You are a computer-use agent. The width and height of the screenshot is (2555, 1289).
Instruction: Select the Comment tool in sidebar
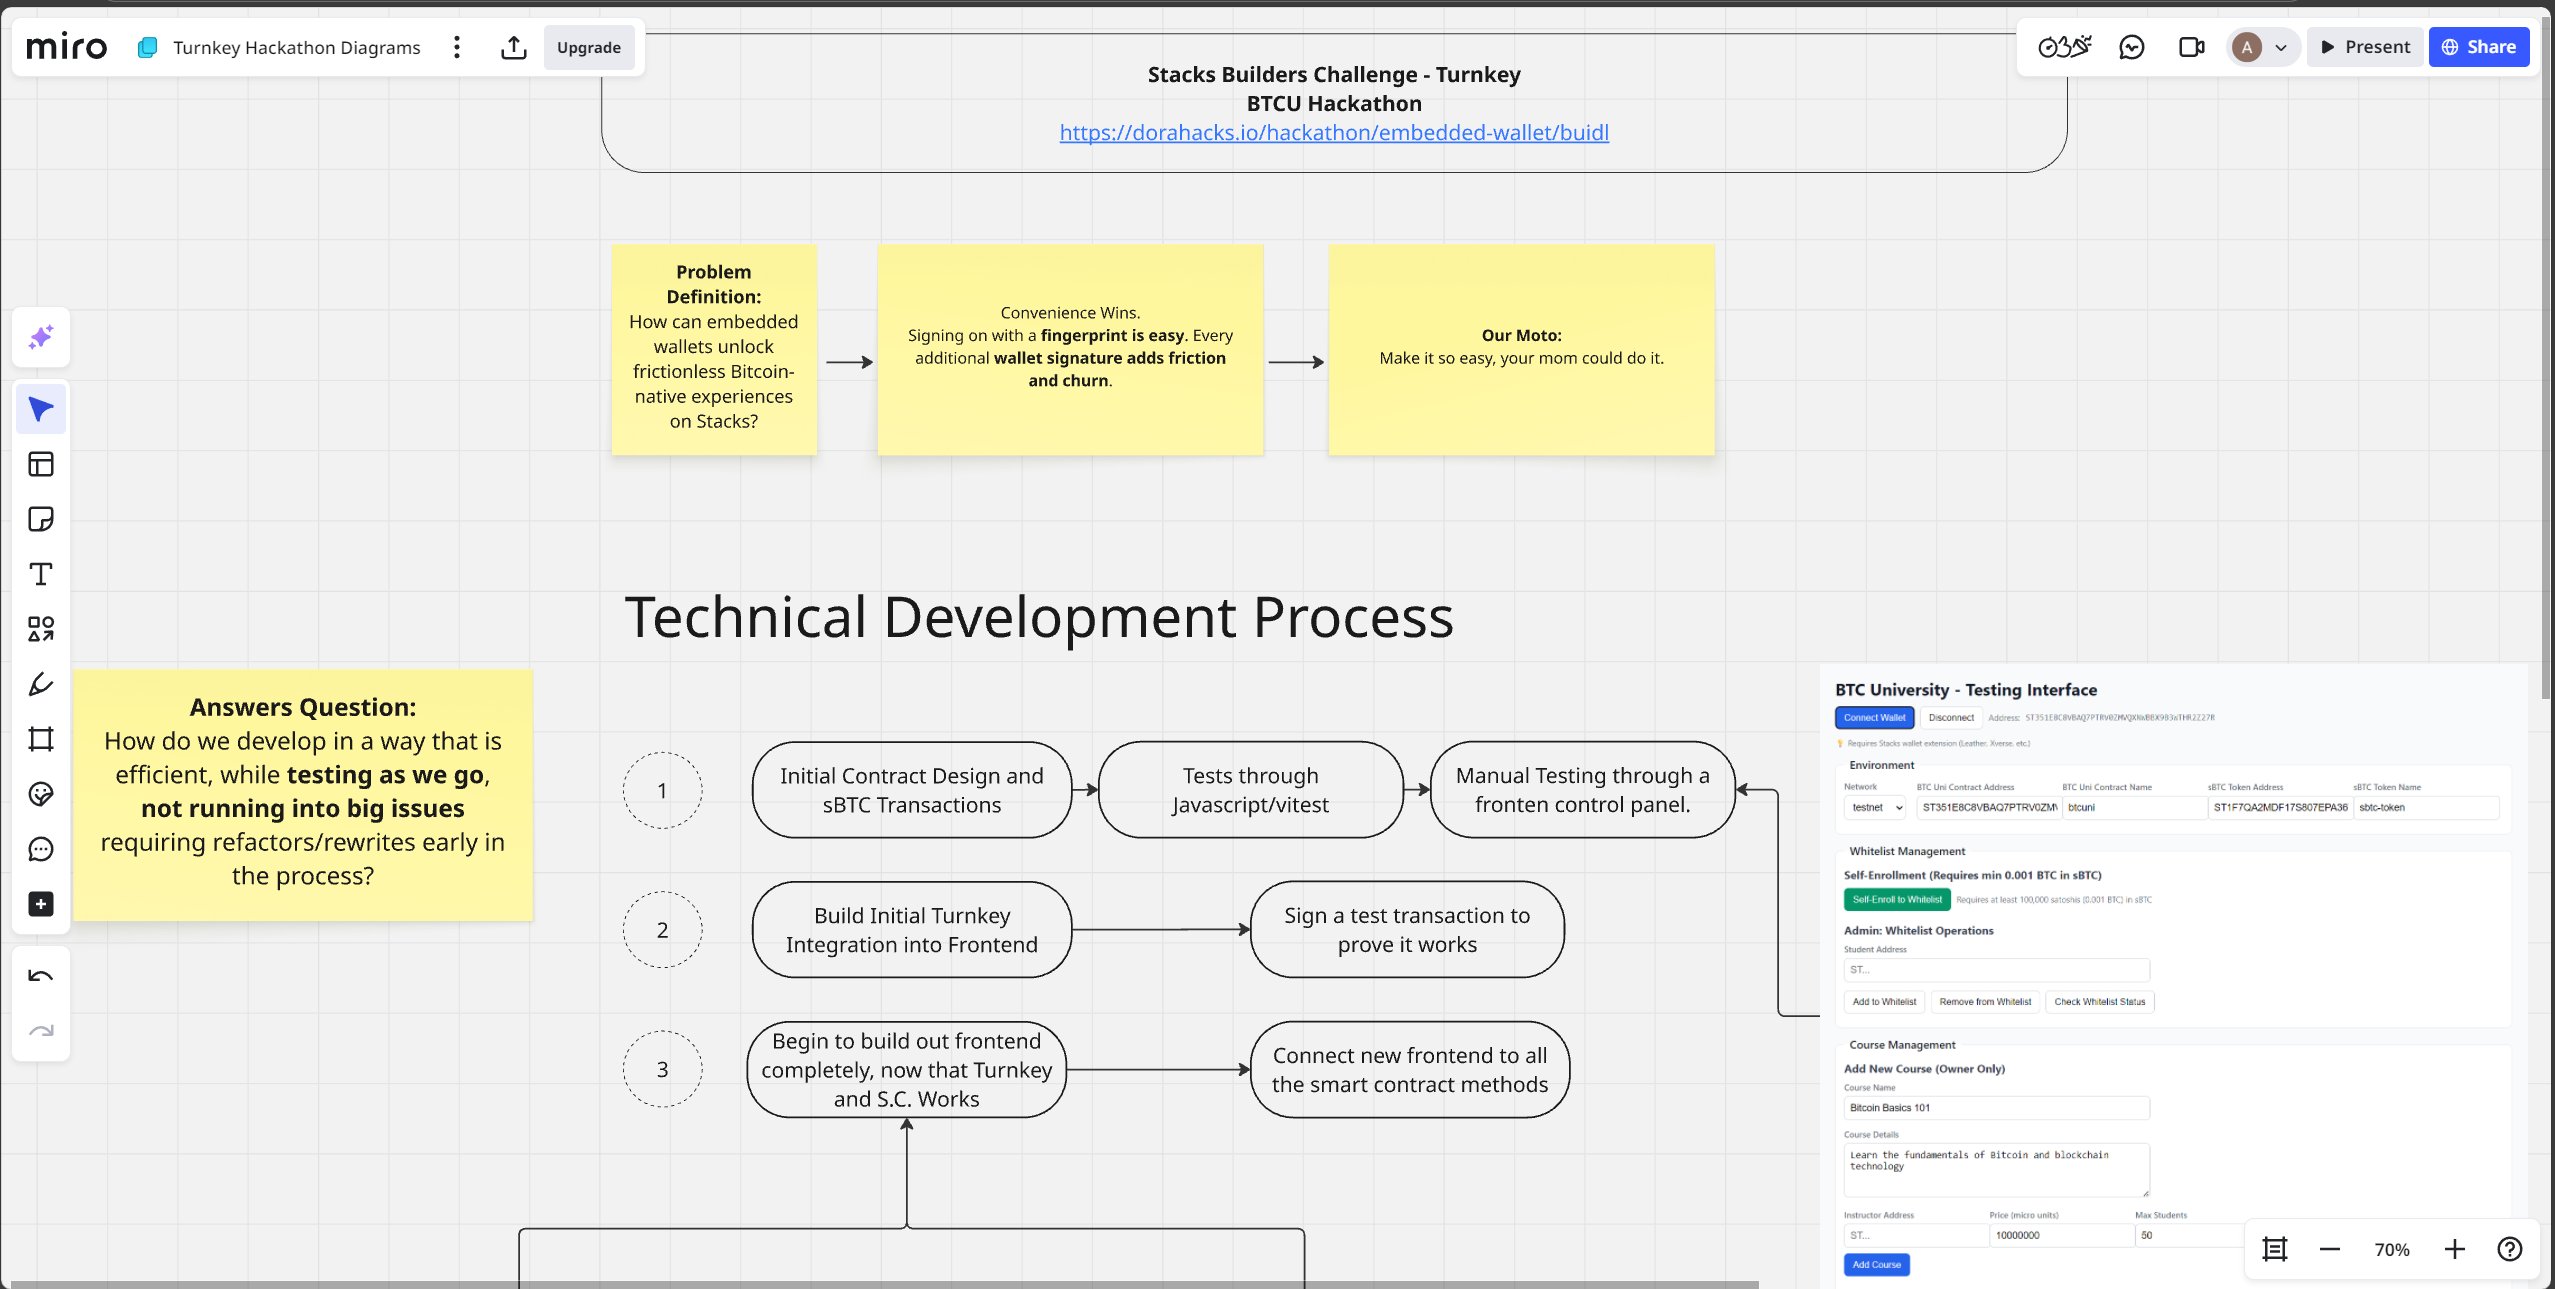click(41, 849)
